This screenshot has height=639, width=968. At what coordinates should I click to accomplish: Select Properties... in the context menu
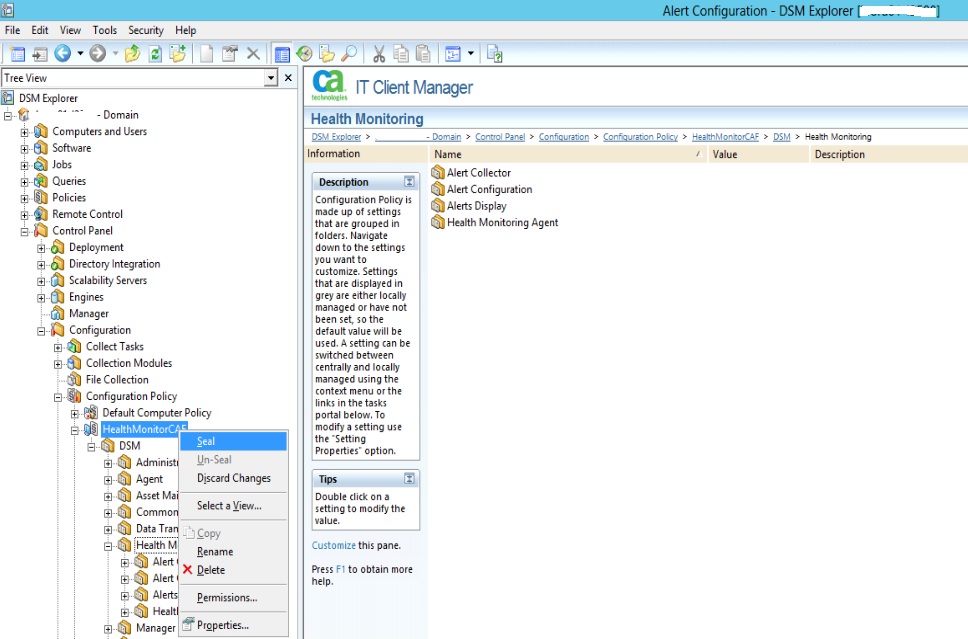(x=222, y=625)
